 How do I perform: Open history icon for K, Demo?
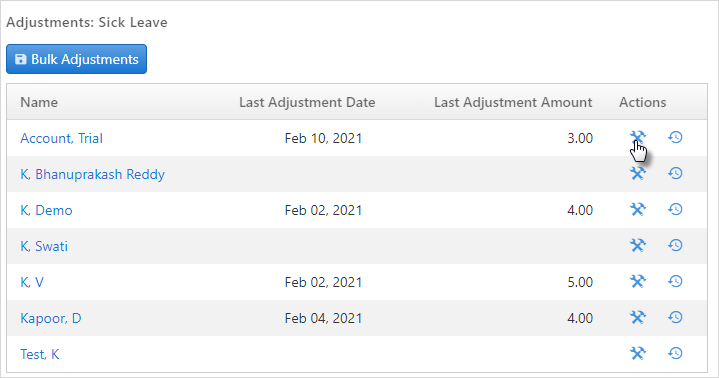tap(675, 209)
